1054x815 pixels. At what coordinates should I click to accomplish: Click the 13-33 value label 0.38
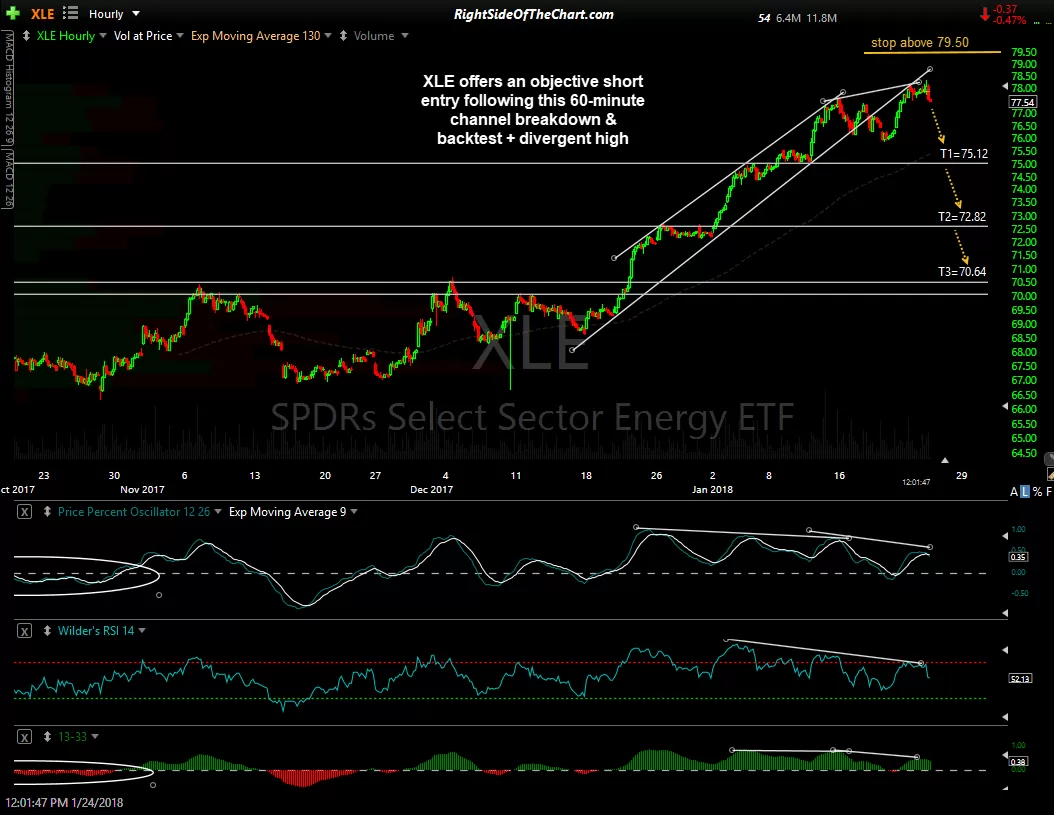coord(1018,762)
